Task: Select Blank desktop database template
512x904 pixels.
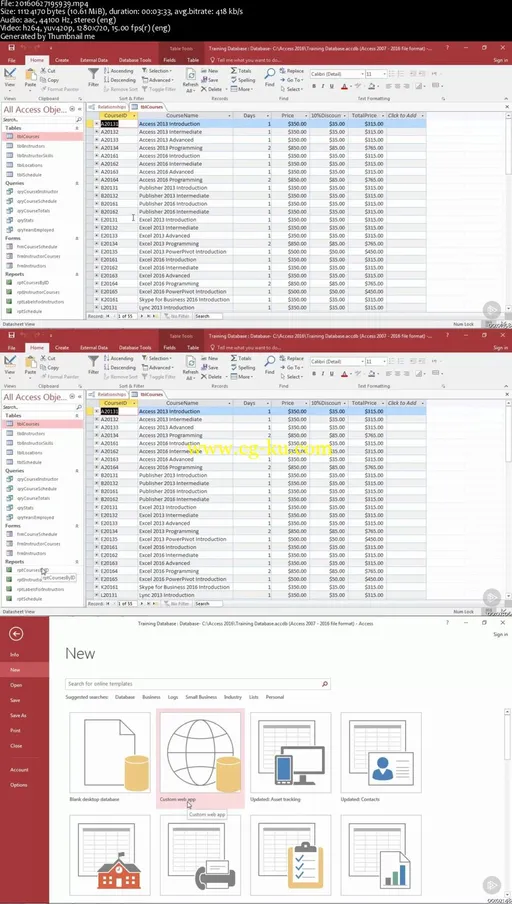Action: pyautogui.click(x=110, y=757)
